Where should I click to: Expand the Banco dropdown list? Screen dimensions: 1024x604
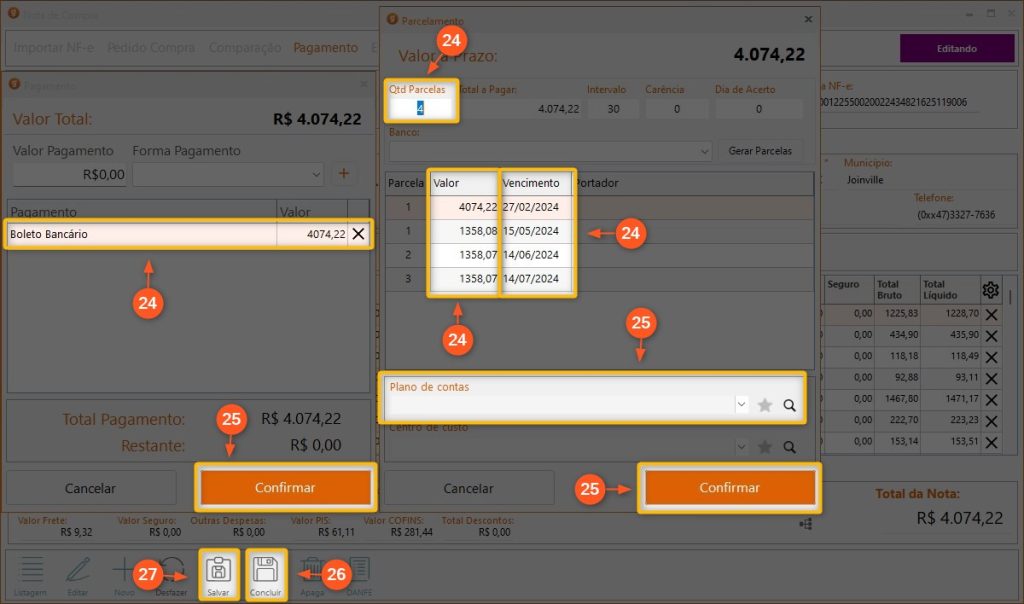click(x=704, y=151)
